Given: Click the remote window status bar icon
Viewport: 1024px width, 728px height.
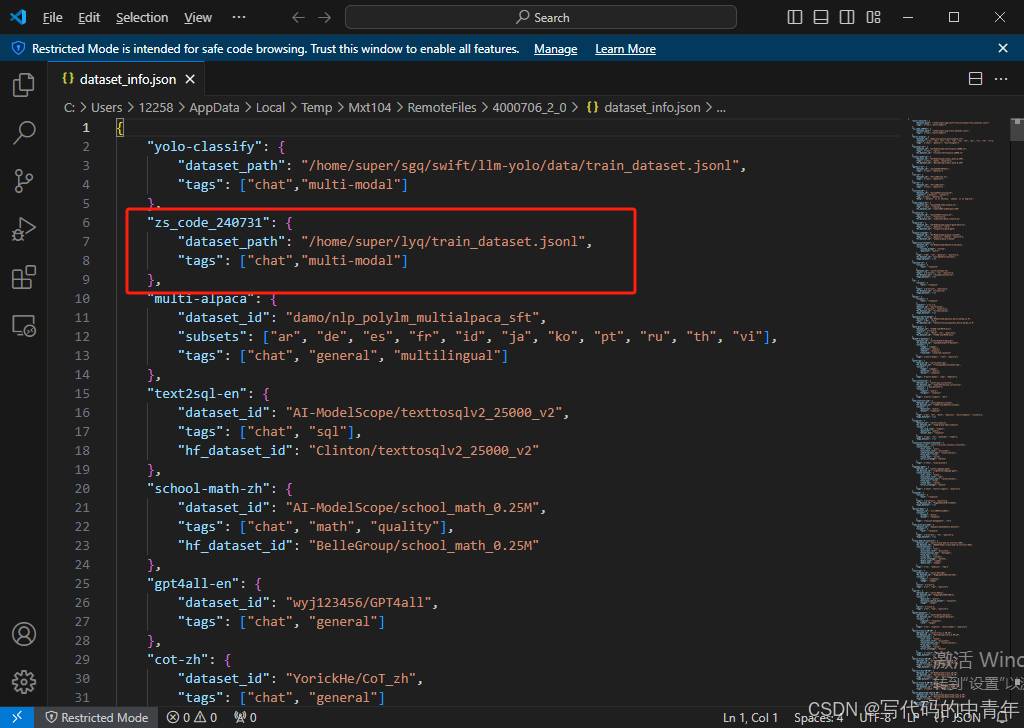Looking at the screenshot, I should [17, 717].
